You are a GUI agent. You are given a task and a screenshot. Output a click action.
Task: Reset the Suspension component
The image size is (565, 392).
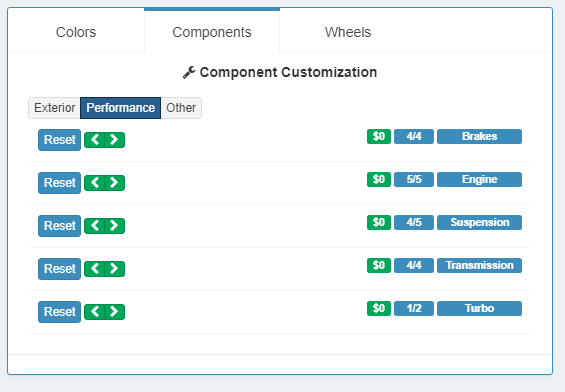(59, 226)
